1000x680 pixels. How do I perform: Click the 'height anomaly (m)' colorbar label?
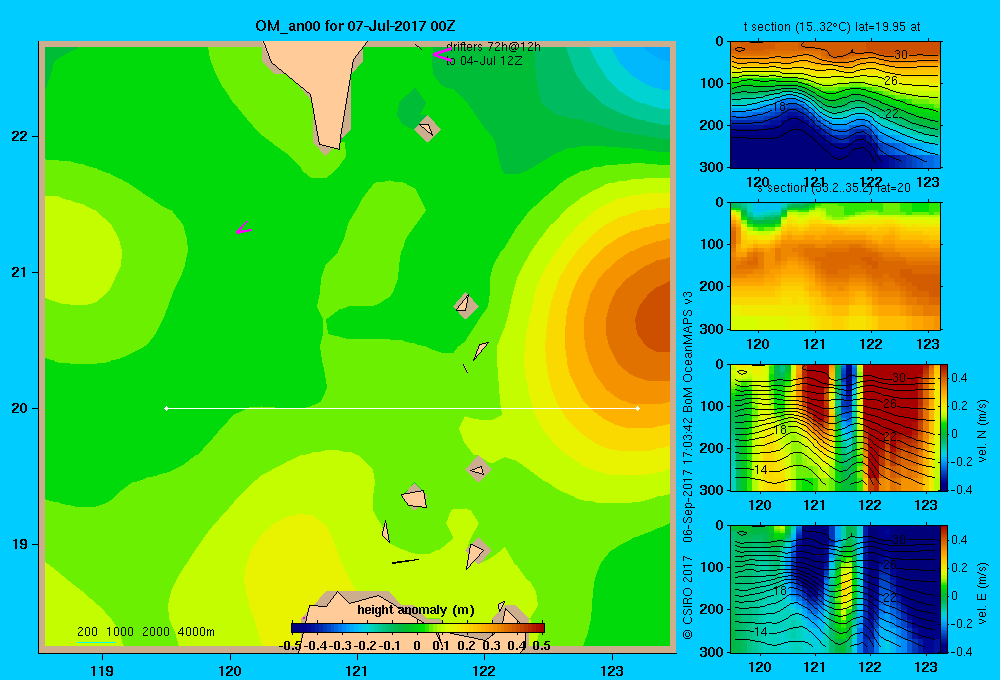(416, 610)
